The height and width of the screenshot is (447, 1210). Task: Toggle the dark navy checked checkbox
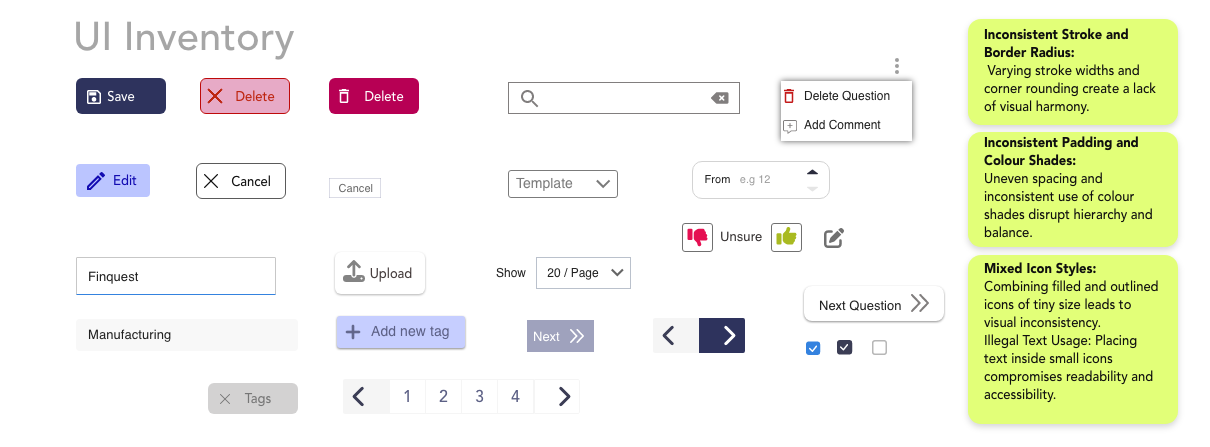coord(845,348)
